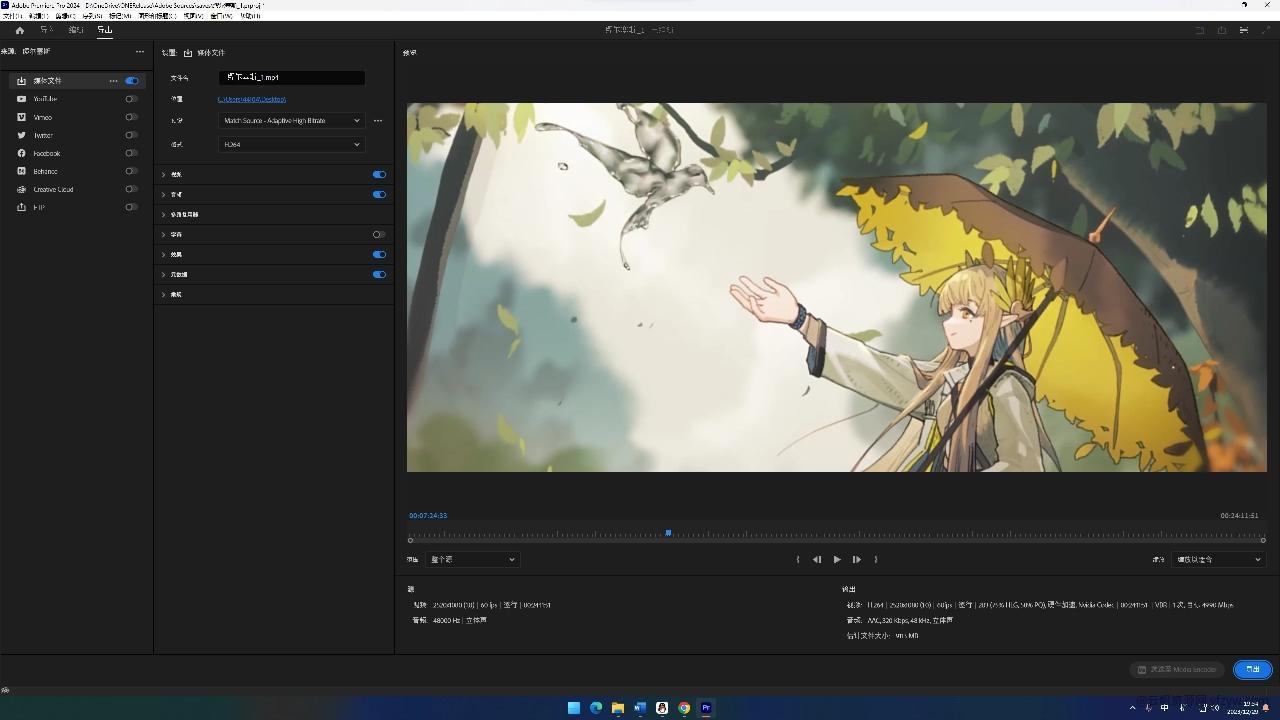
Task: Click the Creative Cloud destination icon
Action: (x=21, y=189)
